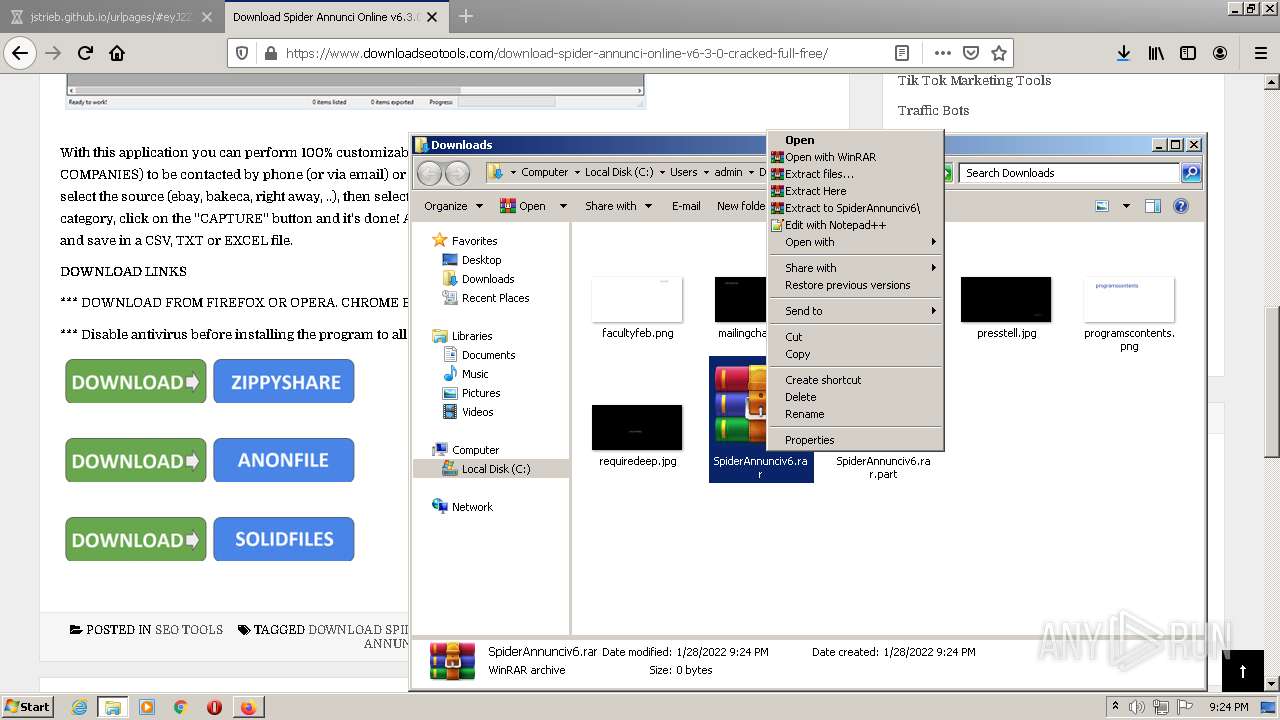Go to Firefox home page

pyautogui.click(x=117, y=53)
